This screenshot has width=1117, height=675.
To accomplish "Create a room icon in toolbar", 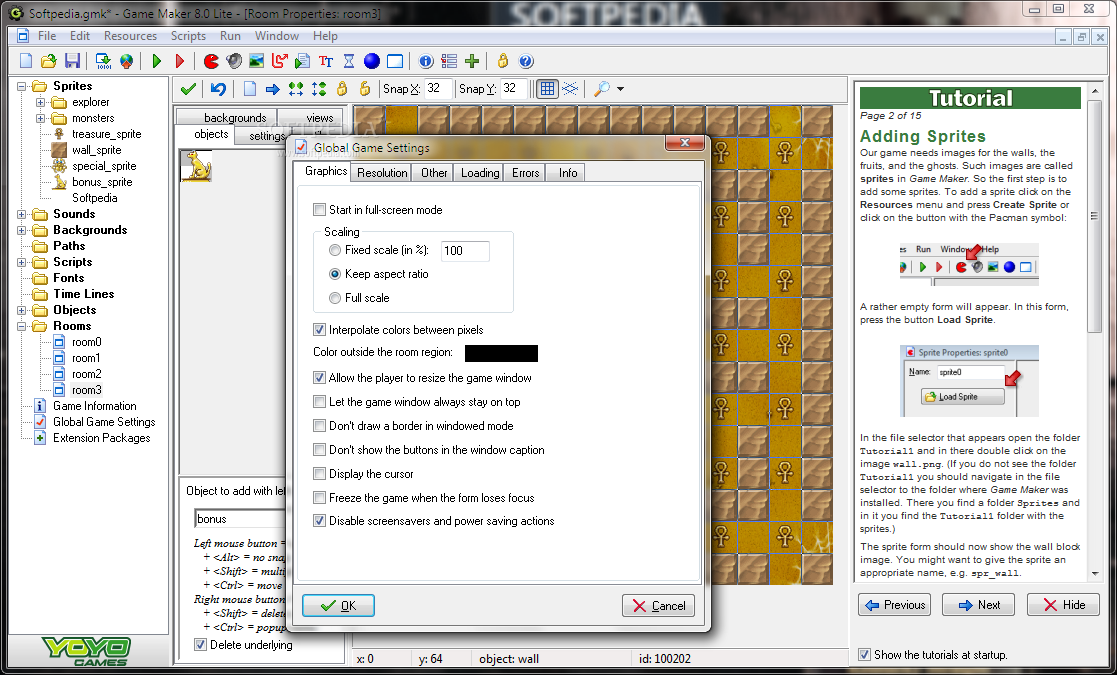I will (395, 61).
